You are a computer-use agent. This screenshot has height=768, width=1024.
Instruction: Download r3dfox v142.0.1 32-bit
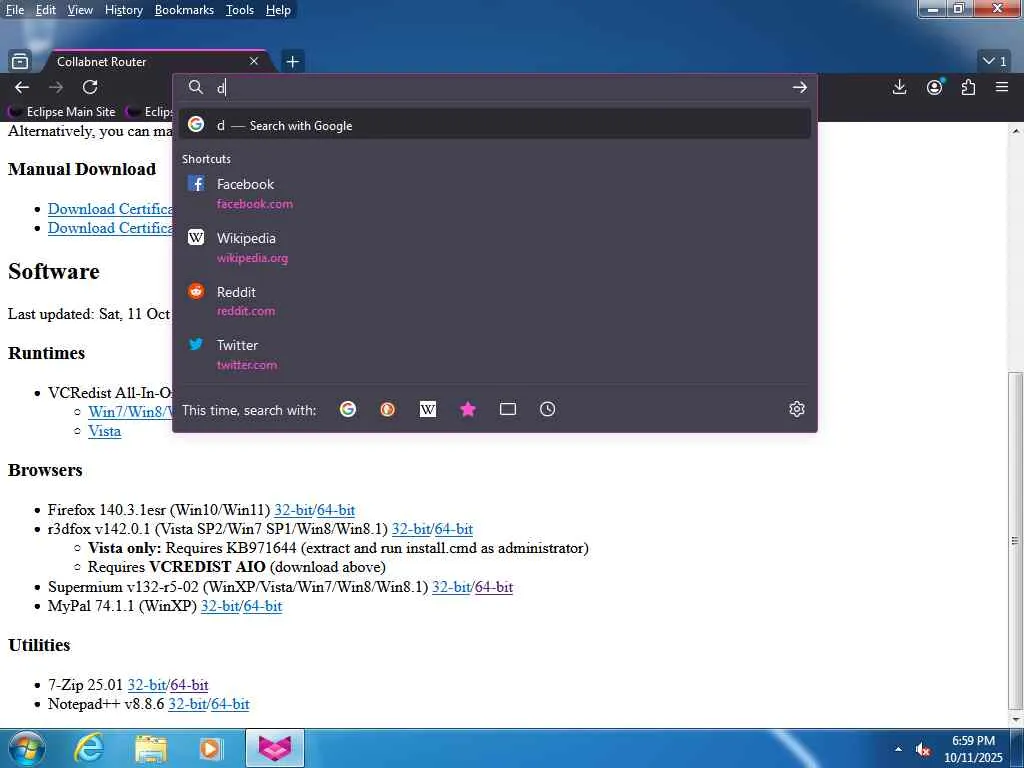point(411,529)
